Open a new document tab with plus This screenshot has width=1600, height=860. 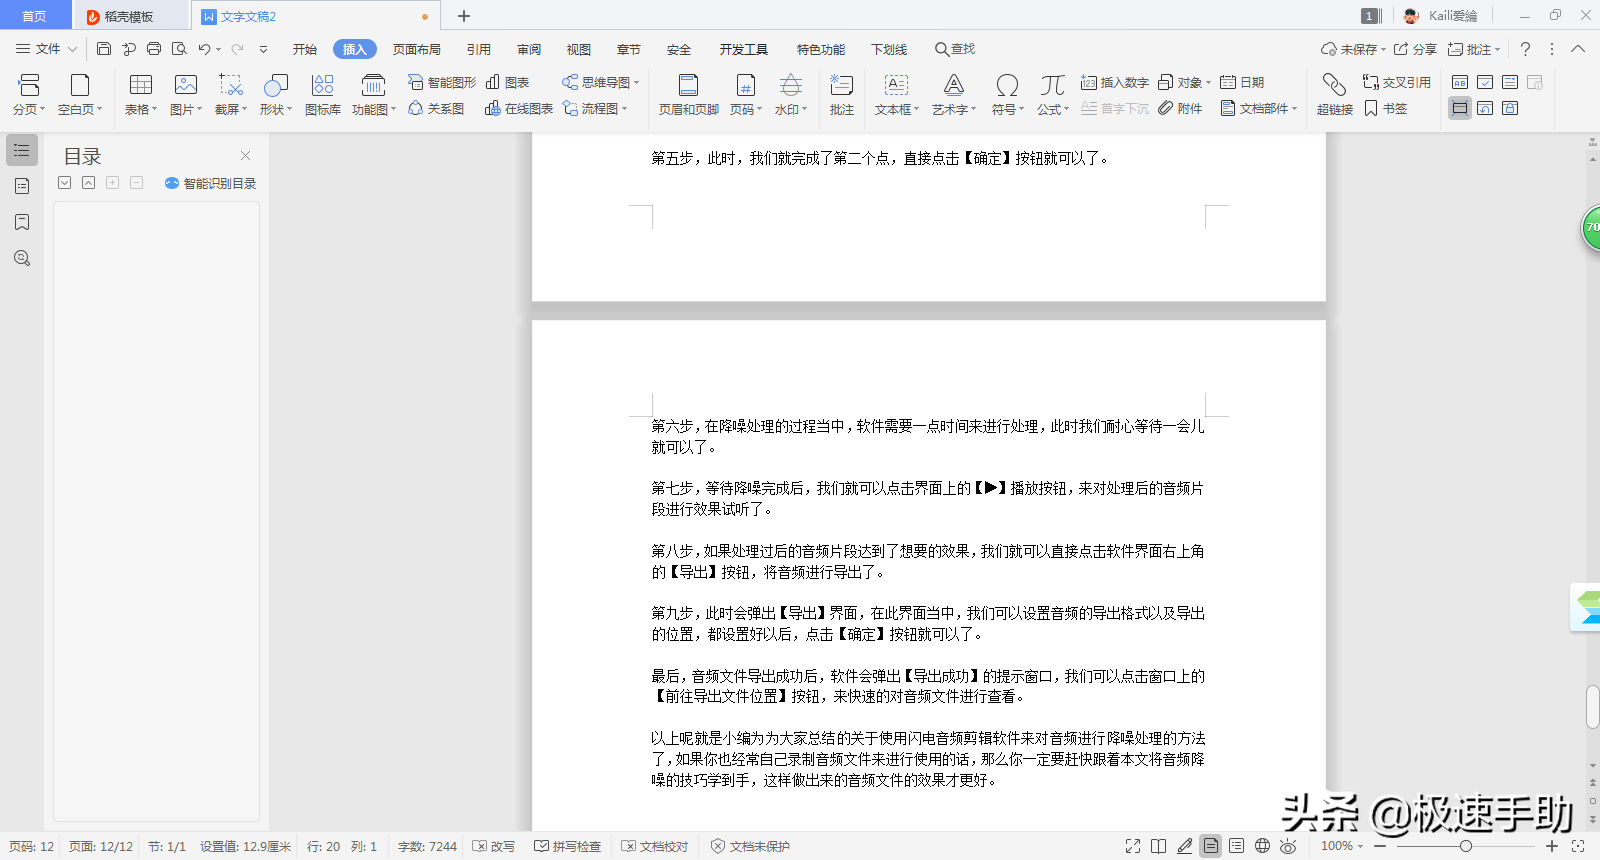464,16
